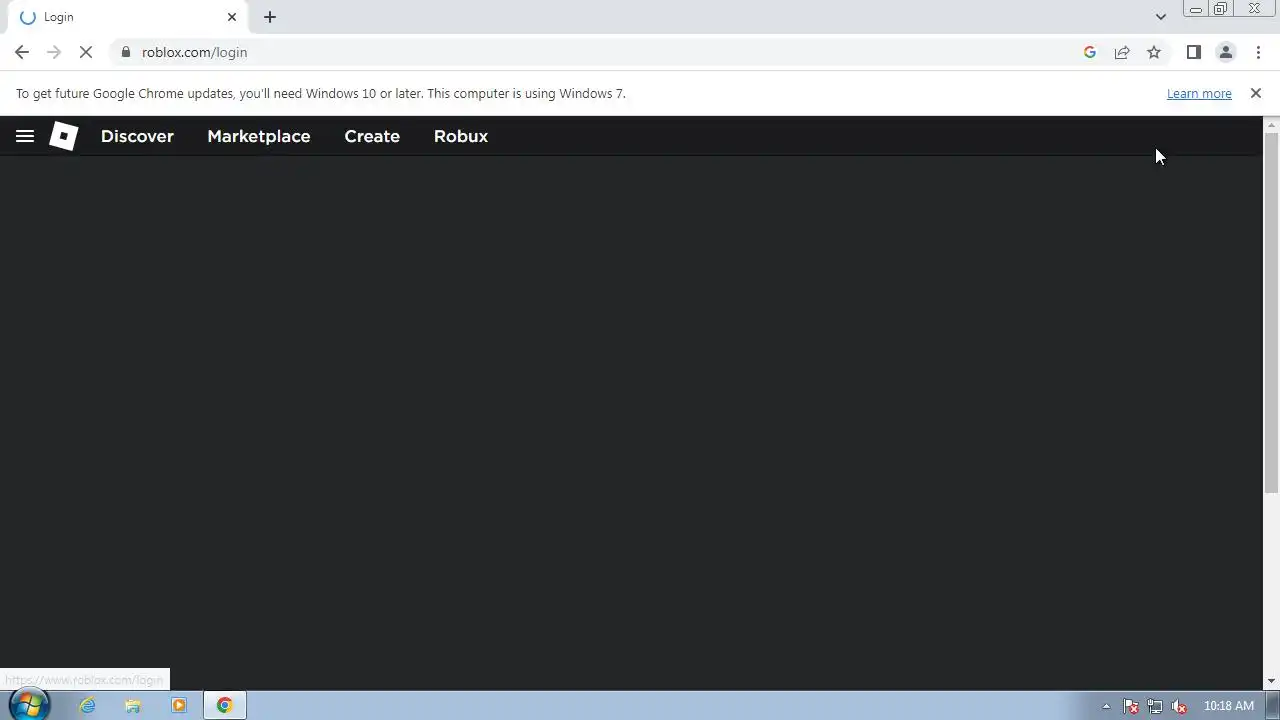
Task: Click the Google icon in the address bar
Action: click(1090, 52)
